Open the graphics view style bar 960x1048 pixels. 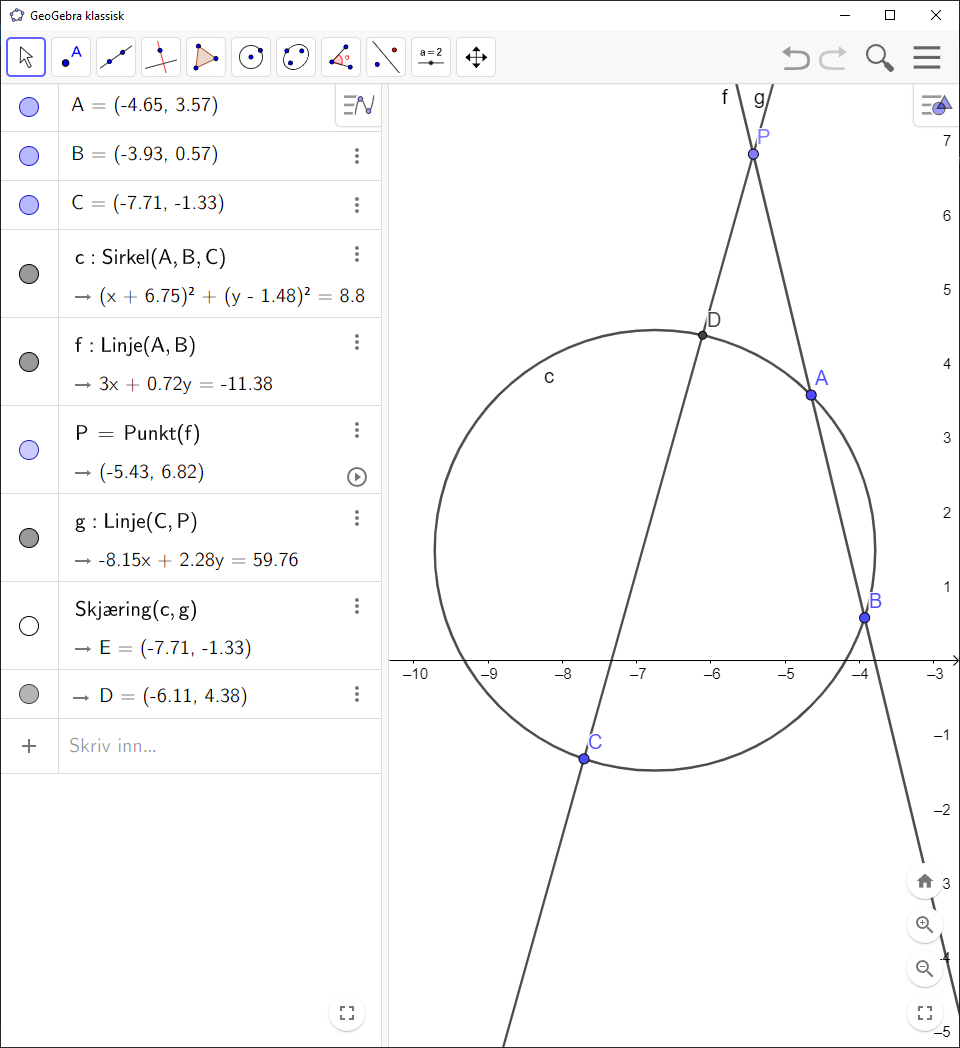[936, 104]
